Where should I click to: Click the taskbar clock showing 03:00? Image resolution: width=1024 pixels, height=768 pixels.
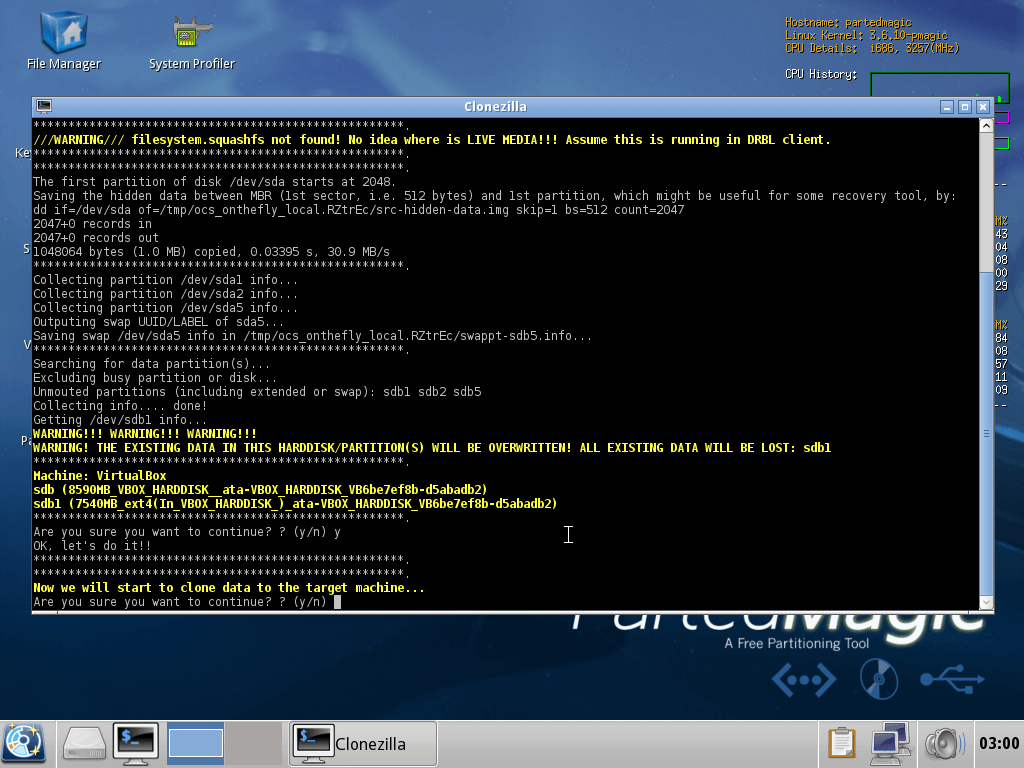click(x=998, y=743)
